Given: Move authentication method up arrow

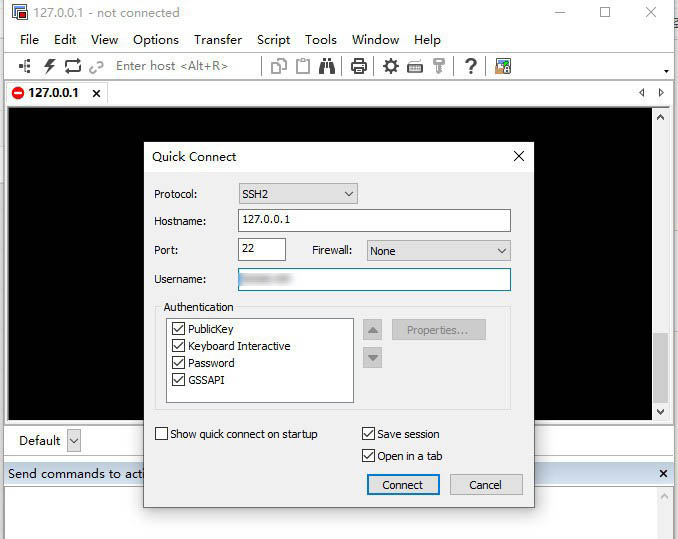Looking at the screenshot, I should click(372, 331).
